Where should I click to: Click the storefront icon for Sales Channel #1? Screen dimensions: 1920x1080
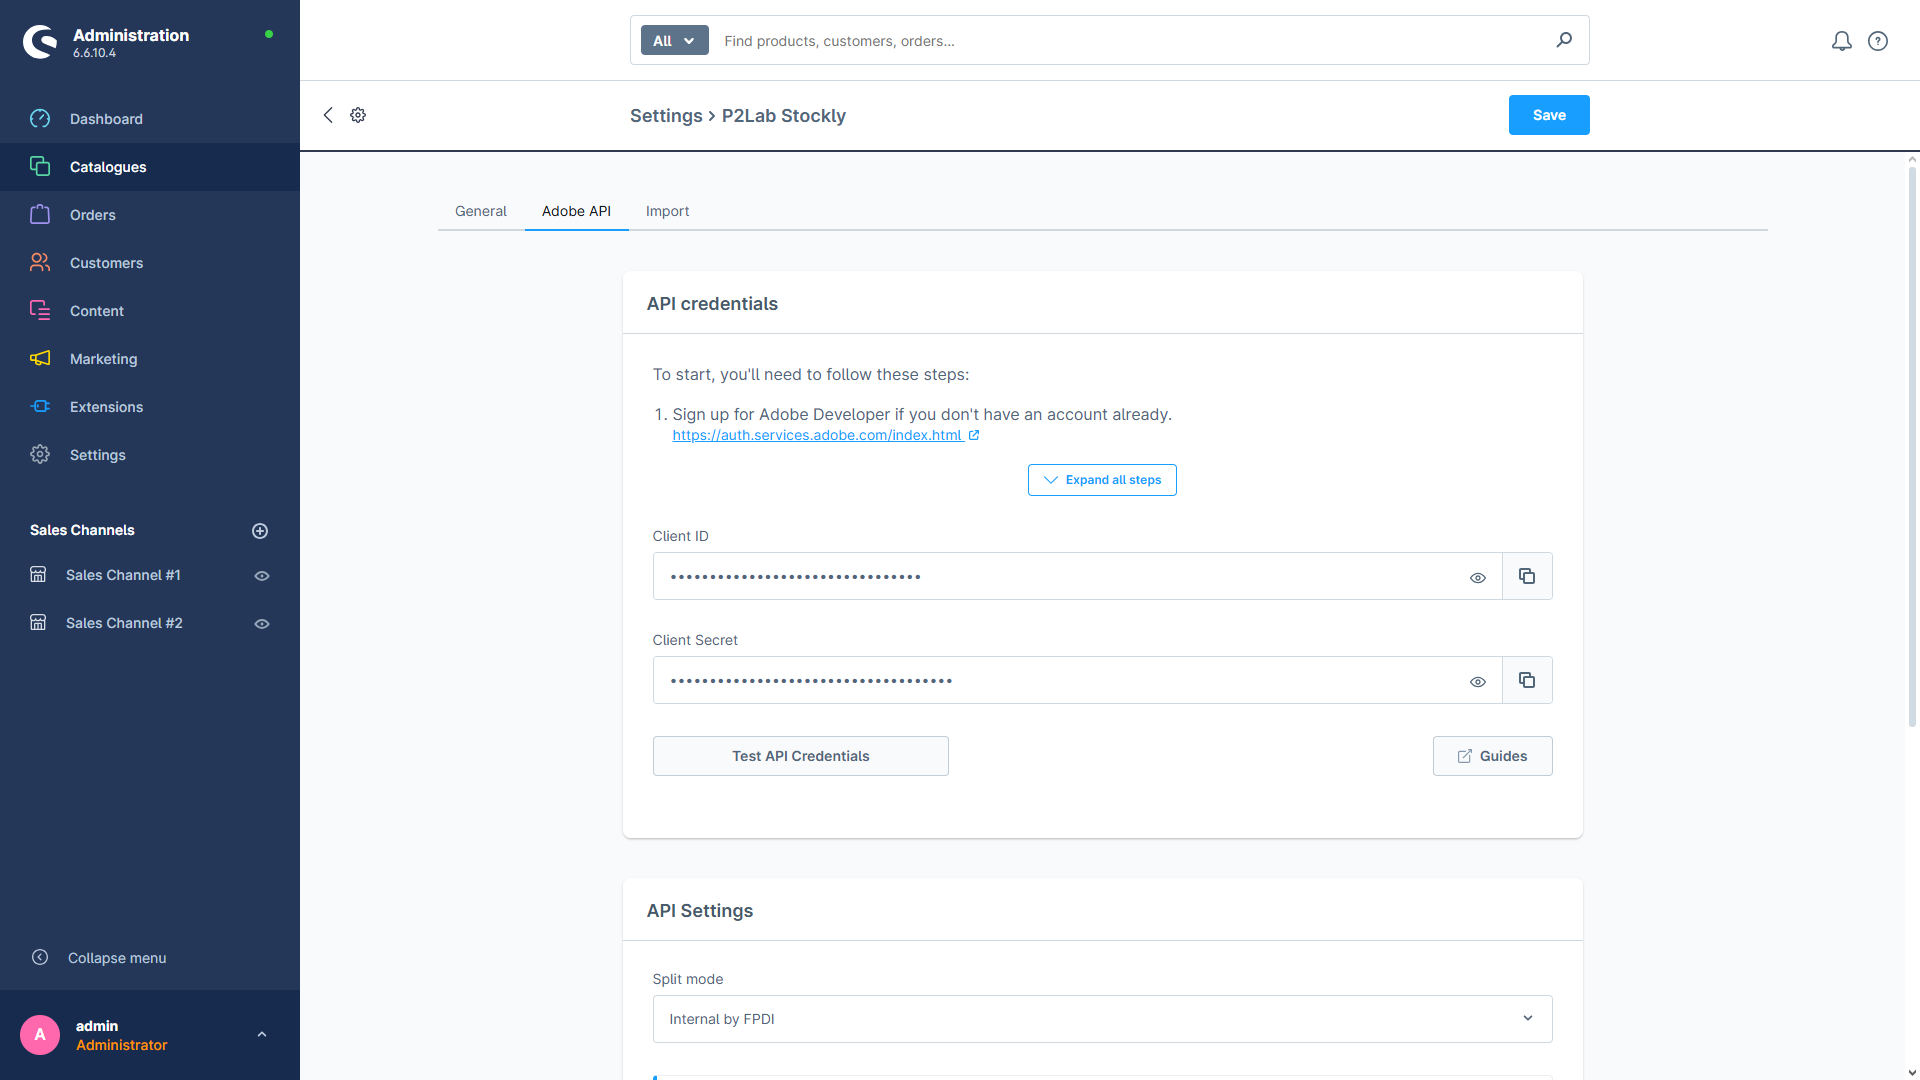[x=38, y=575]
